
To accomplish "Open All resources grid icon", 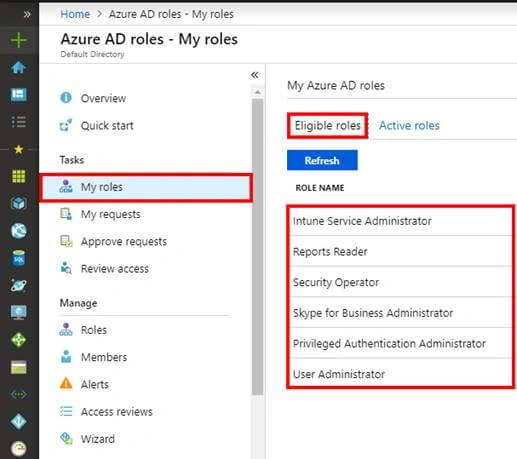I will coord(19,176).
